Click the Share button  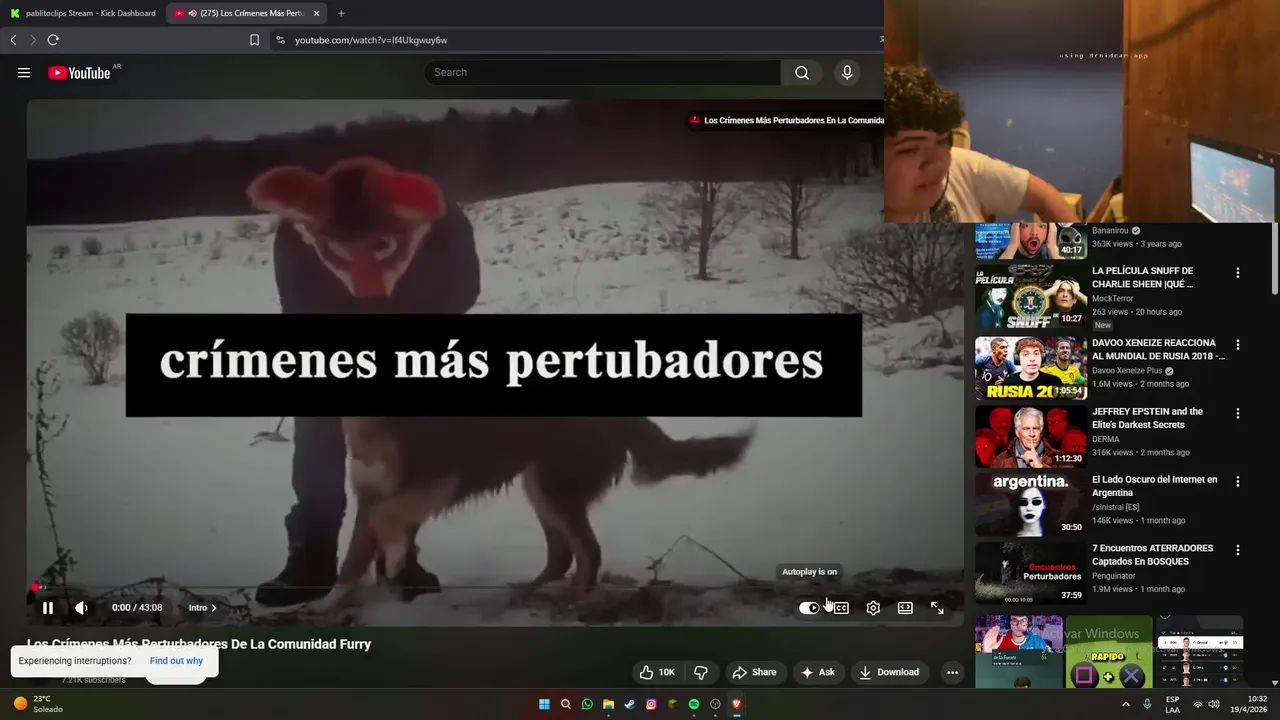754,672
